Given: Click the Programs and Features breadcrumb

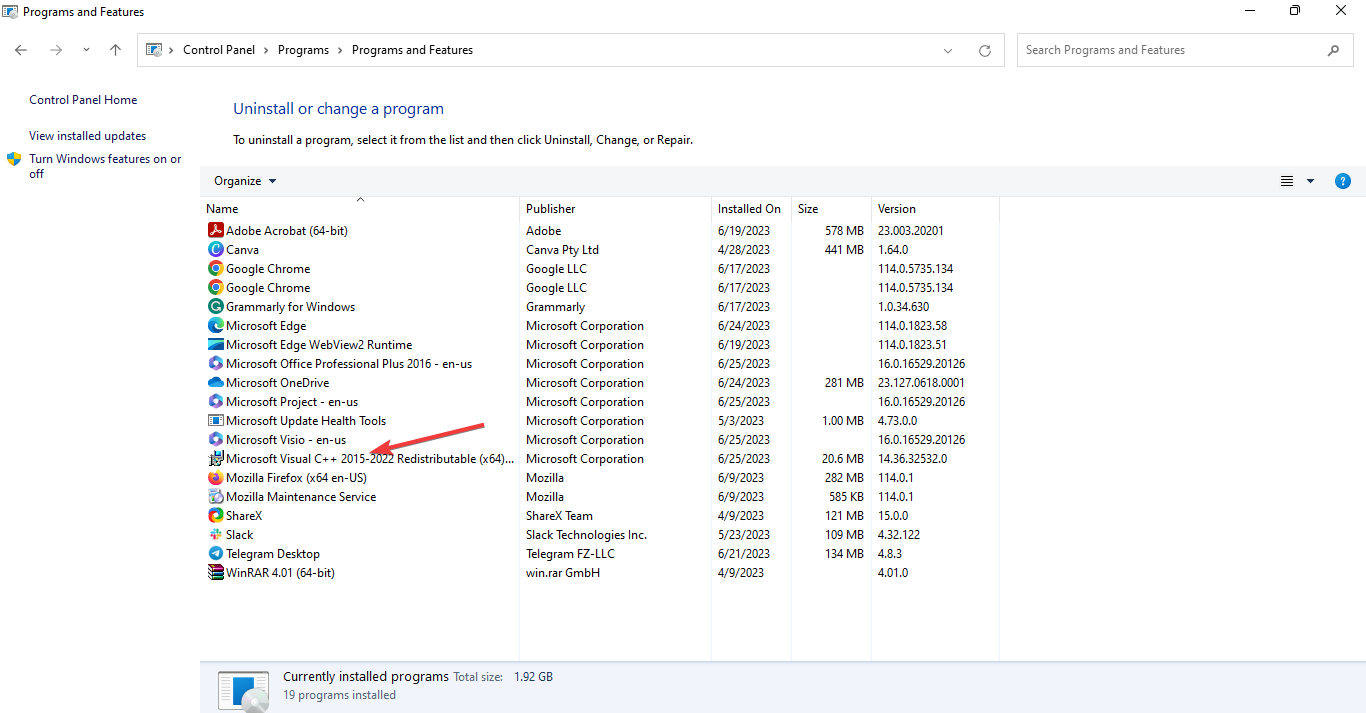Looking at the screenshot, I should tap(412, 50).
